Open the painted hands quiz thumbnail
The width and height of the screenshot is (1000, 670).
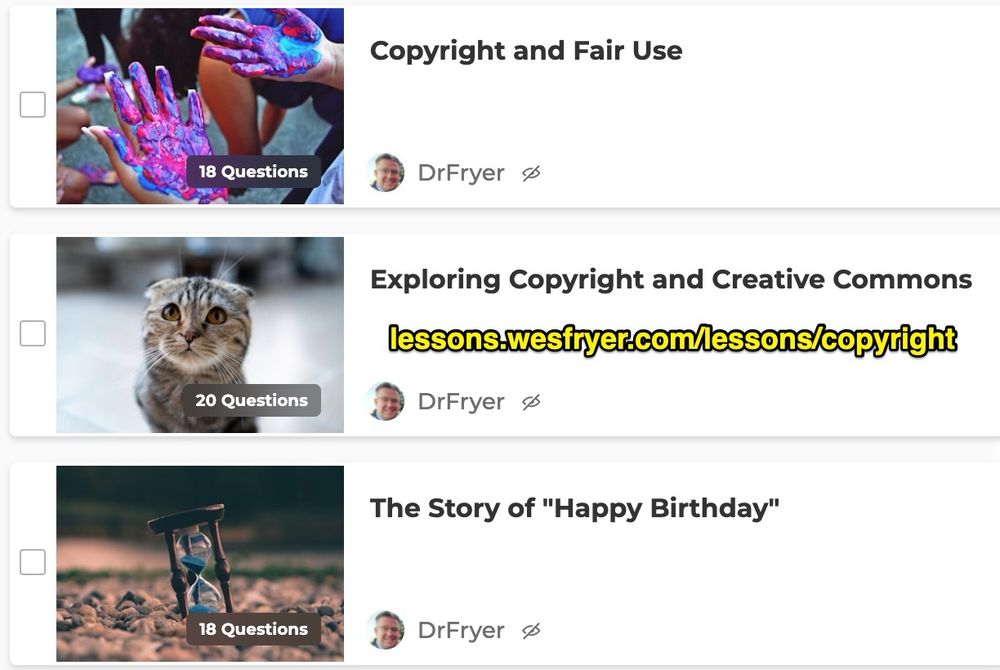200,106
